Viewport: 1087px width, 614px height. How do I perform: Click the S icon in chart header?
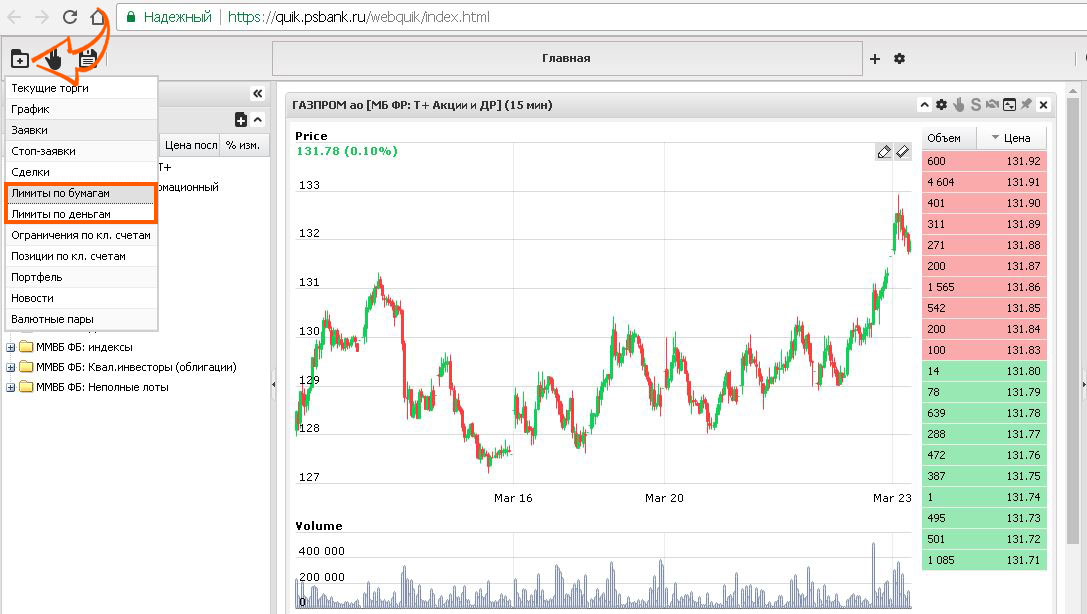(975, 105)
